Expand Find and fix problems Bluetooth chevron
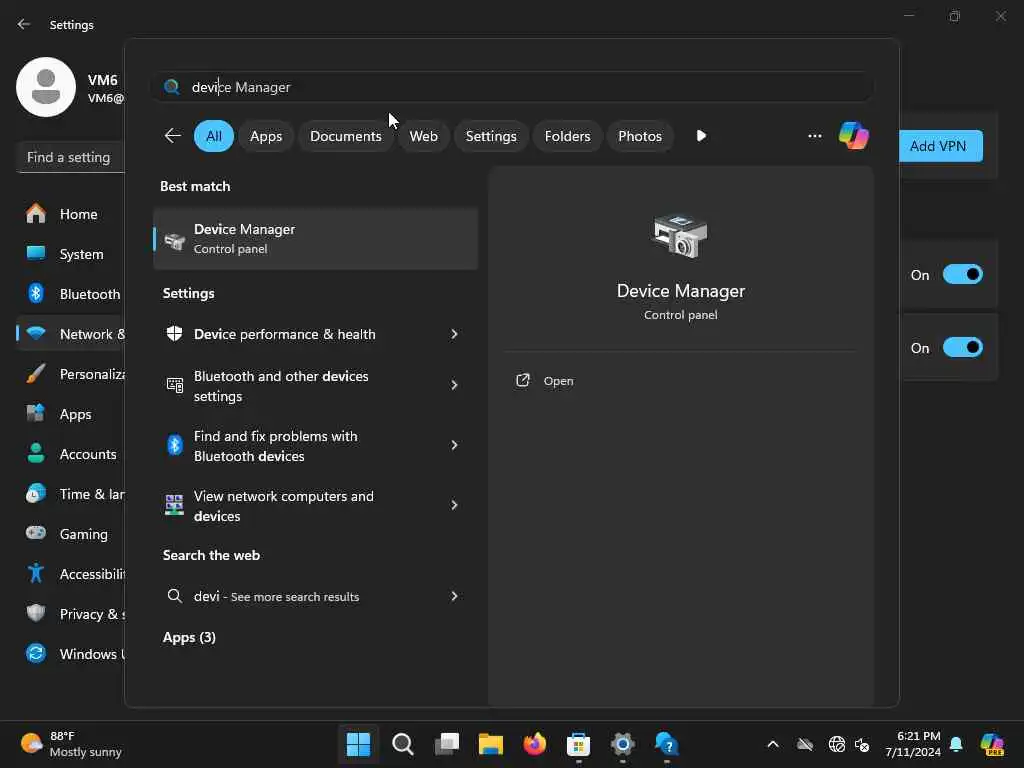The image size is (1024, 768). point(454,445)
